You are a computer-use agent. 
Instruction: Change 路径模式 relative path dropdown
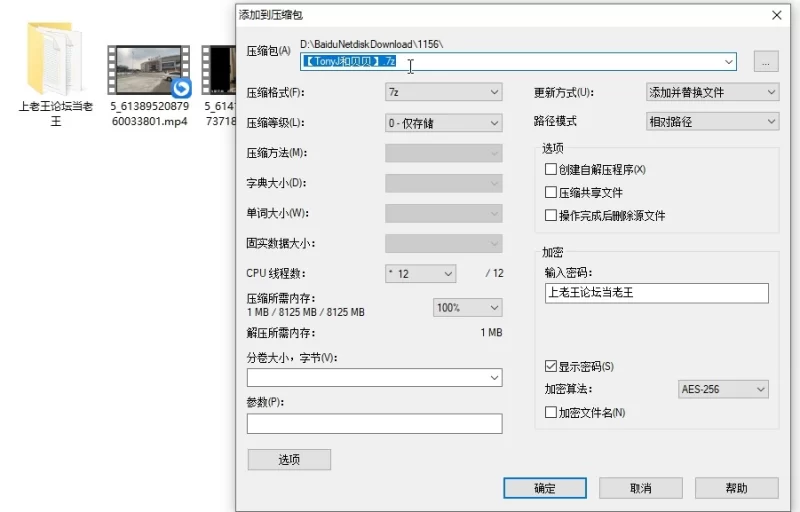(x=712, y=121)
